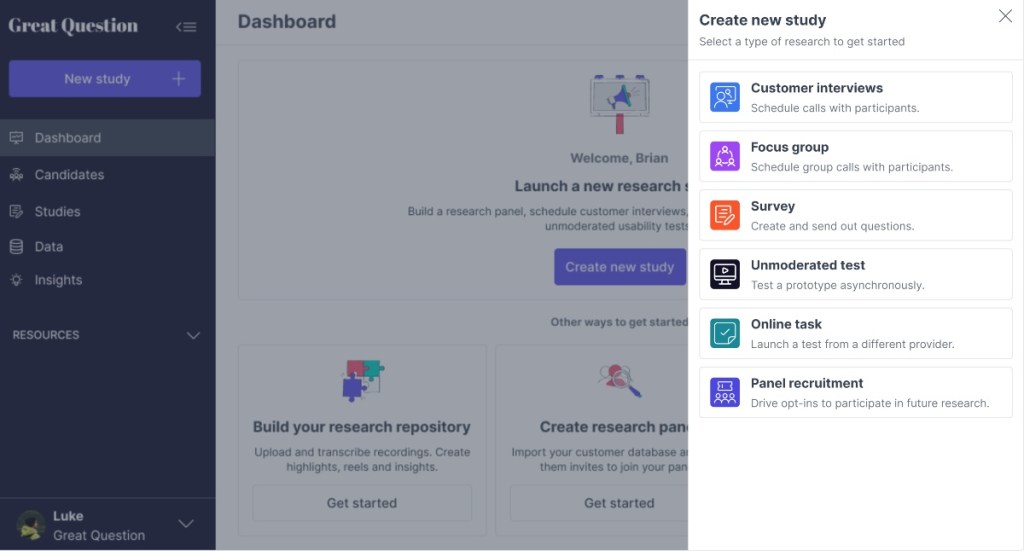This screenshot has height=551, width=1024.
Task: Pick the Unmoderated test icon
Action: [725, 274]
